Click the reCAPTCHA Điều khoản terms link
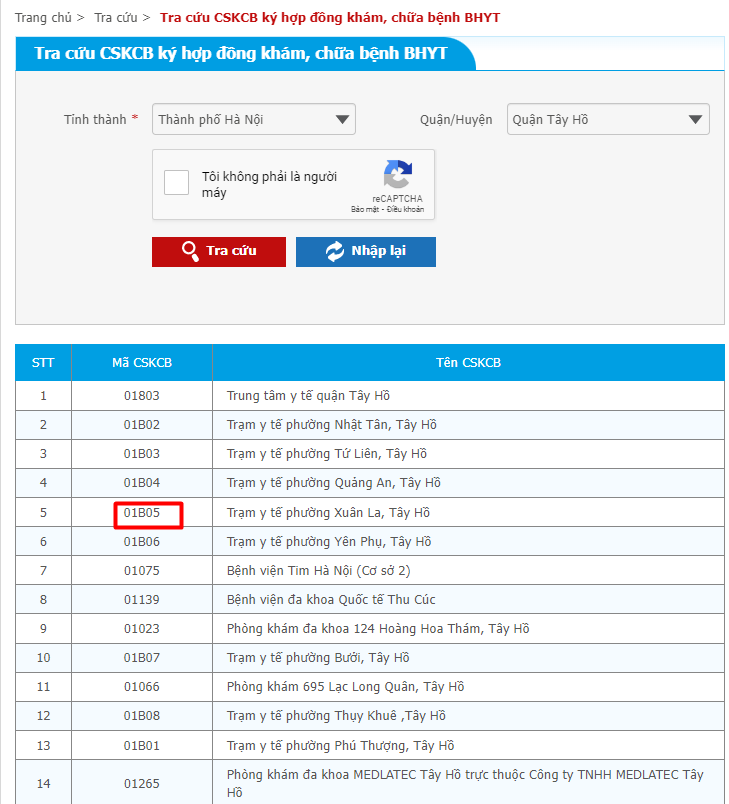This screenshot has height=804, width=729. coord(406,210)
